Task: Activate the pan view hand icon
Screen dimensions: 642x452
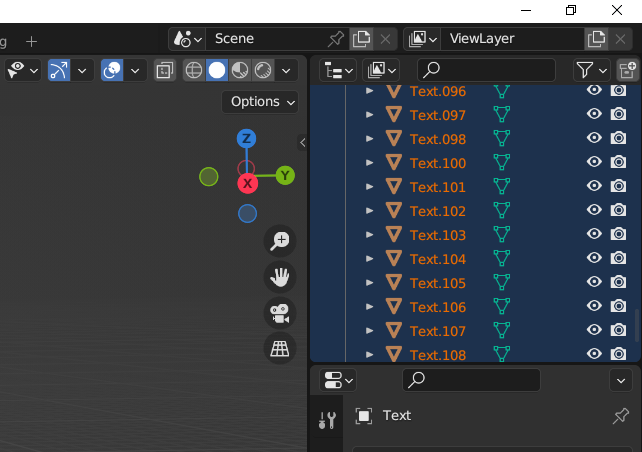Action: 280,277
